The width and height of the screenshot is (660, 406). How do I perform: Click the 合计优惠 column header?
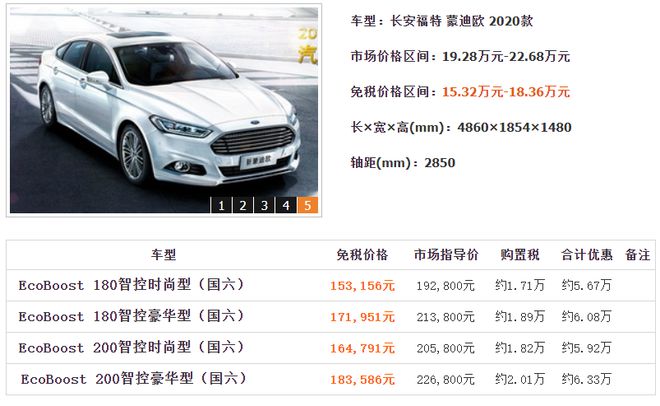587,255
